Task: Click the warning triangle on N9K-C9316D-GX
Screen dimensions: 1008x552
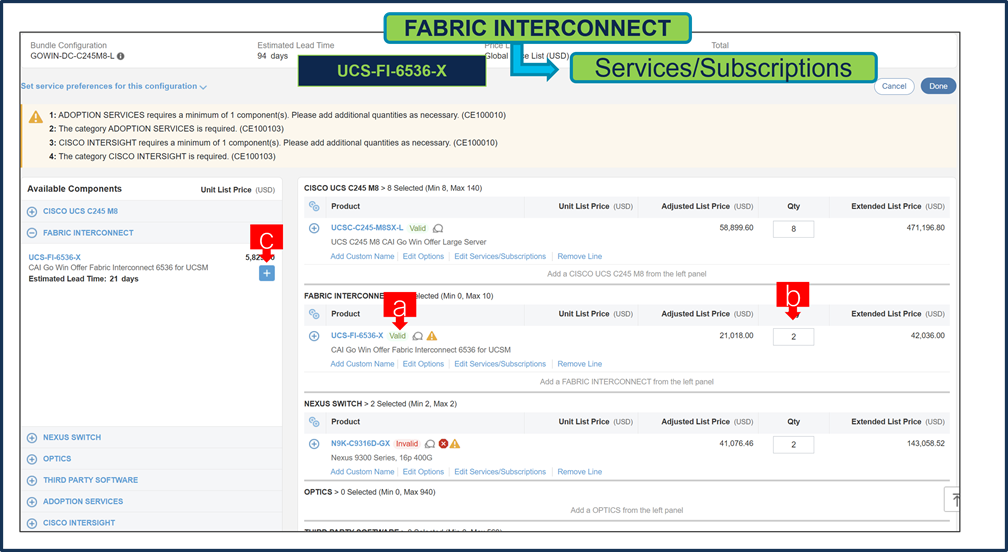Action: point(455,444)
